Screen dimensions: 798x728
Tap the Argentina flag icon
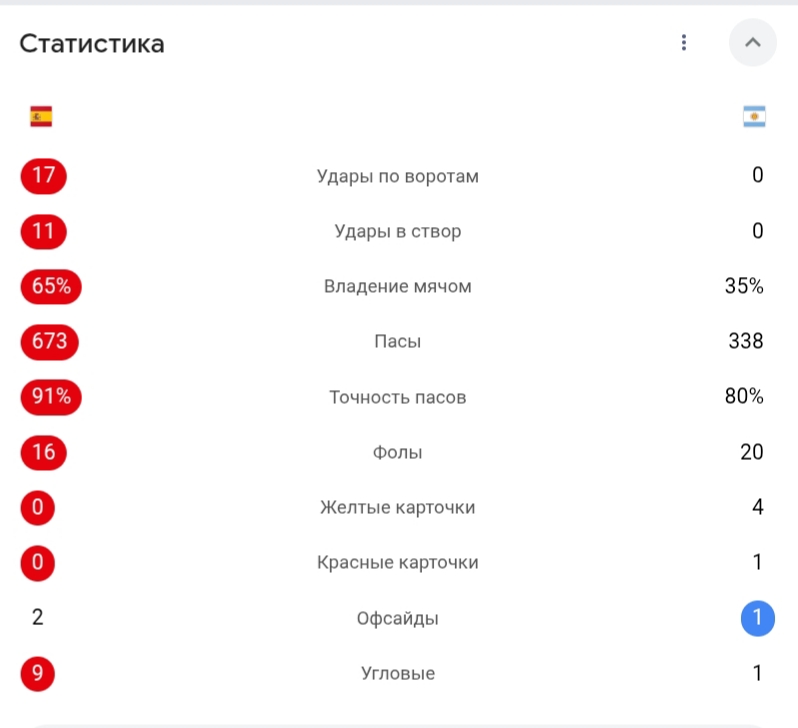click(754, 117)
